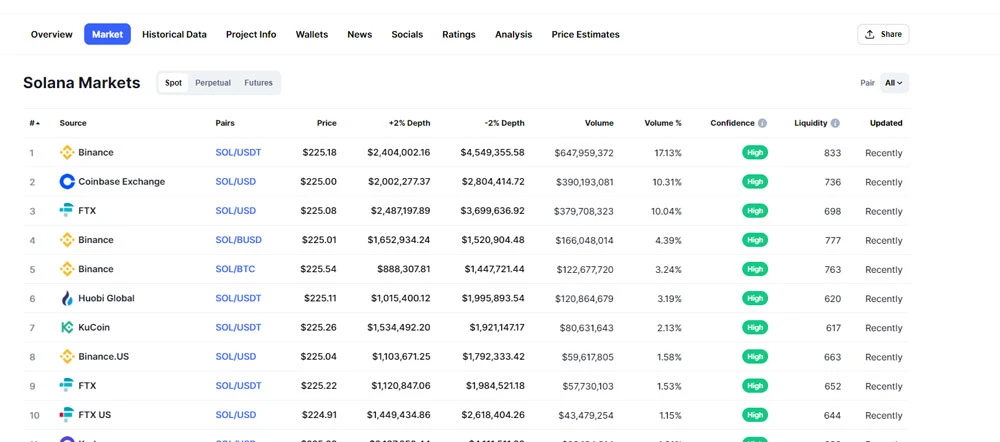Viewport: 1000px width, 442px height.
Task: Click the $647,959,372 volume cell
Action: 584,153
